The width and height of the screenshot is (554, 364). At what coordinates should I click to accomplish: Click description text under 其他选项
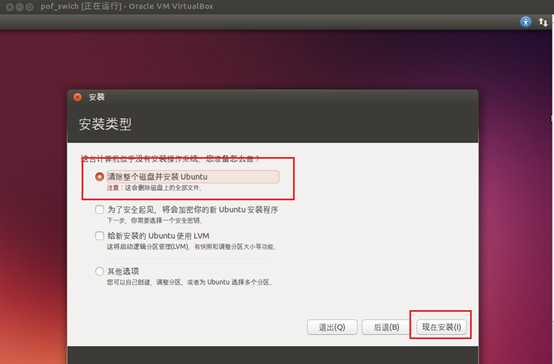(x=189, y=282)
